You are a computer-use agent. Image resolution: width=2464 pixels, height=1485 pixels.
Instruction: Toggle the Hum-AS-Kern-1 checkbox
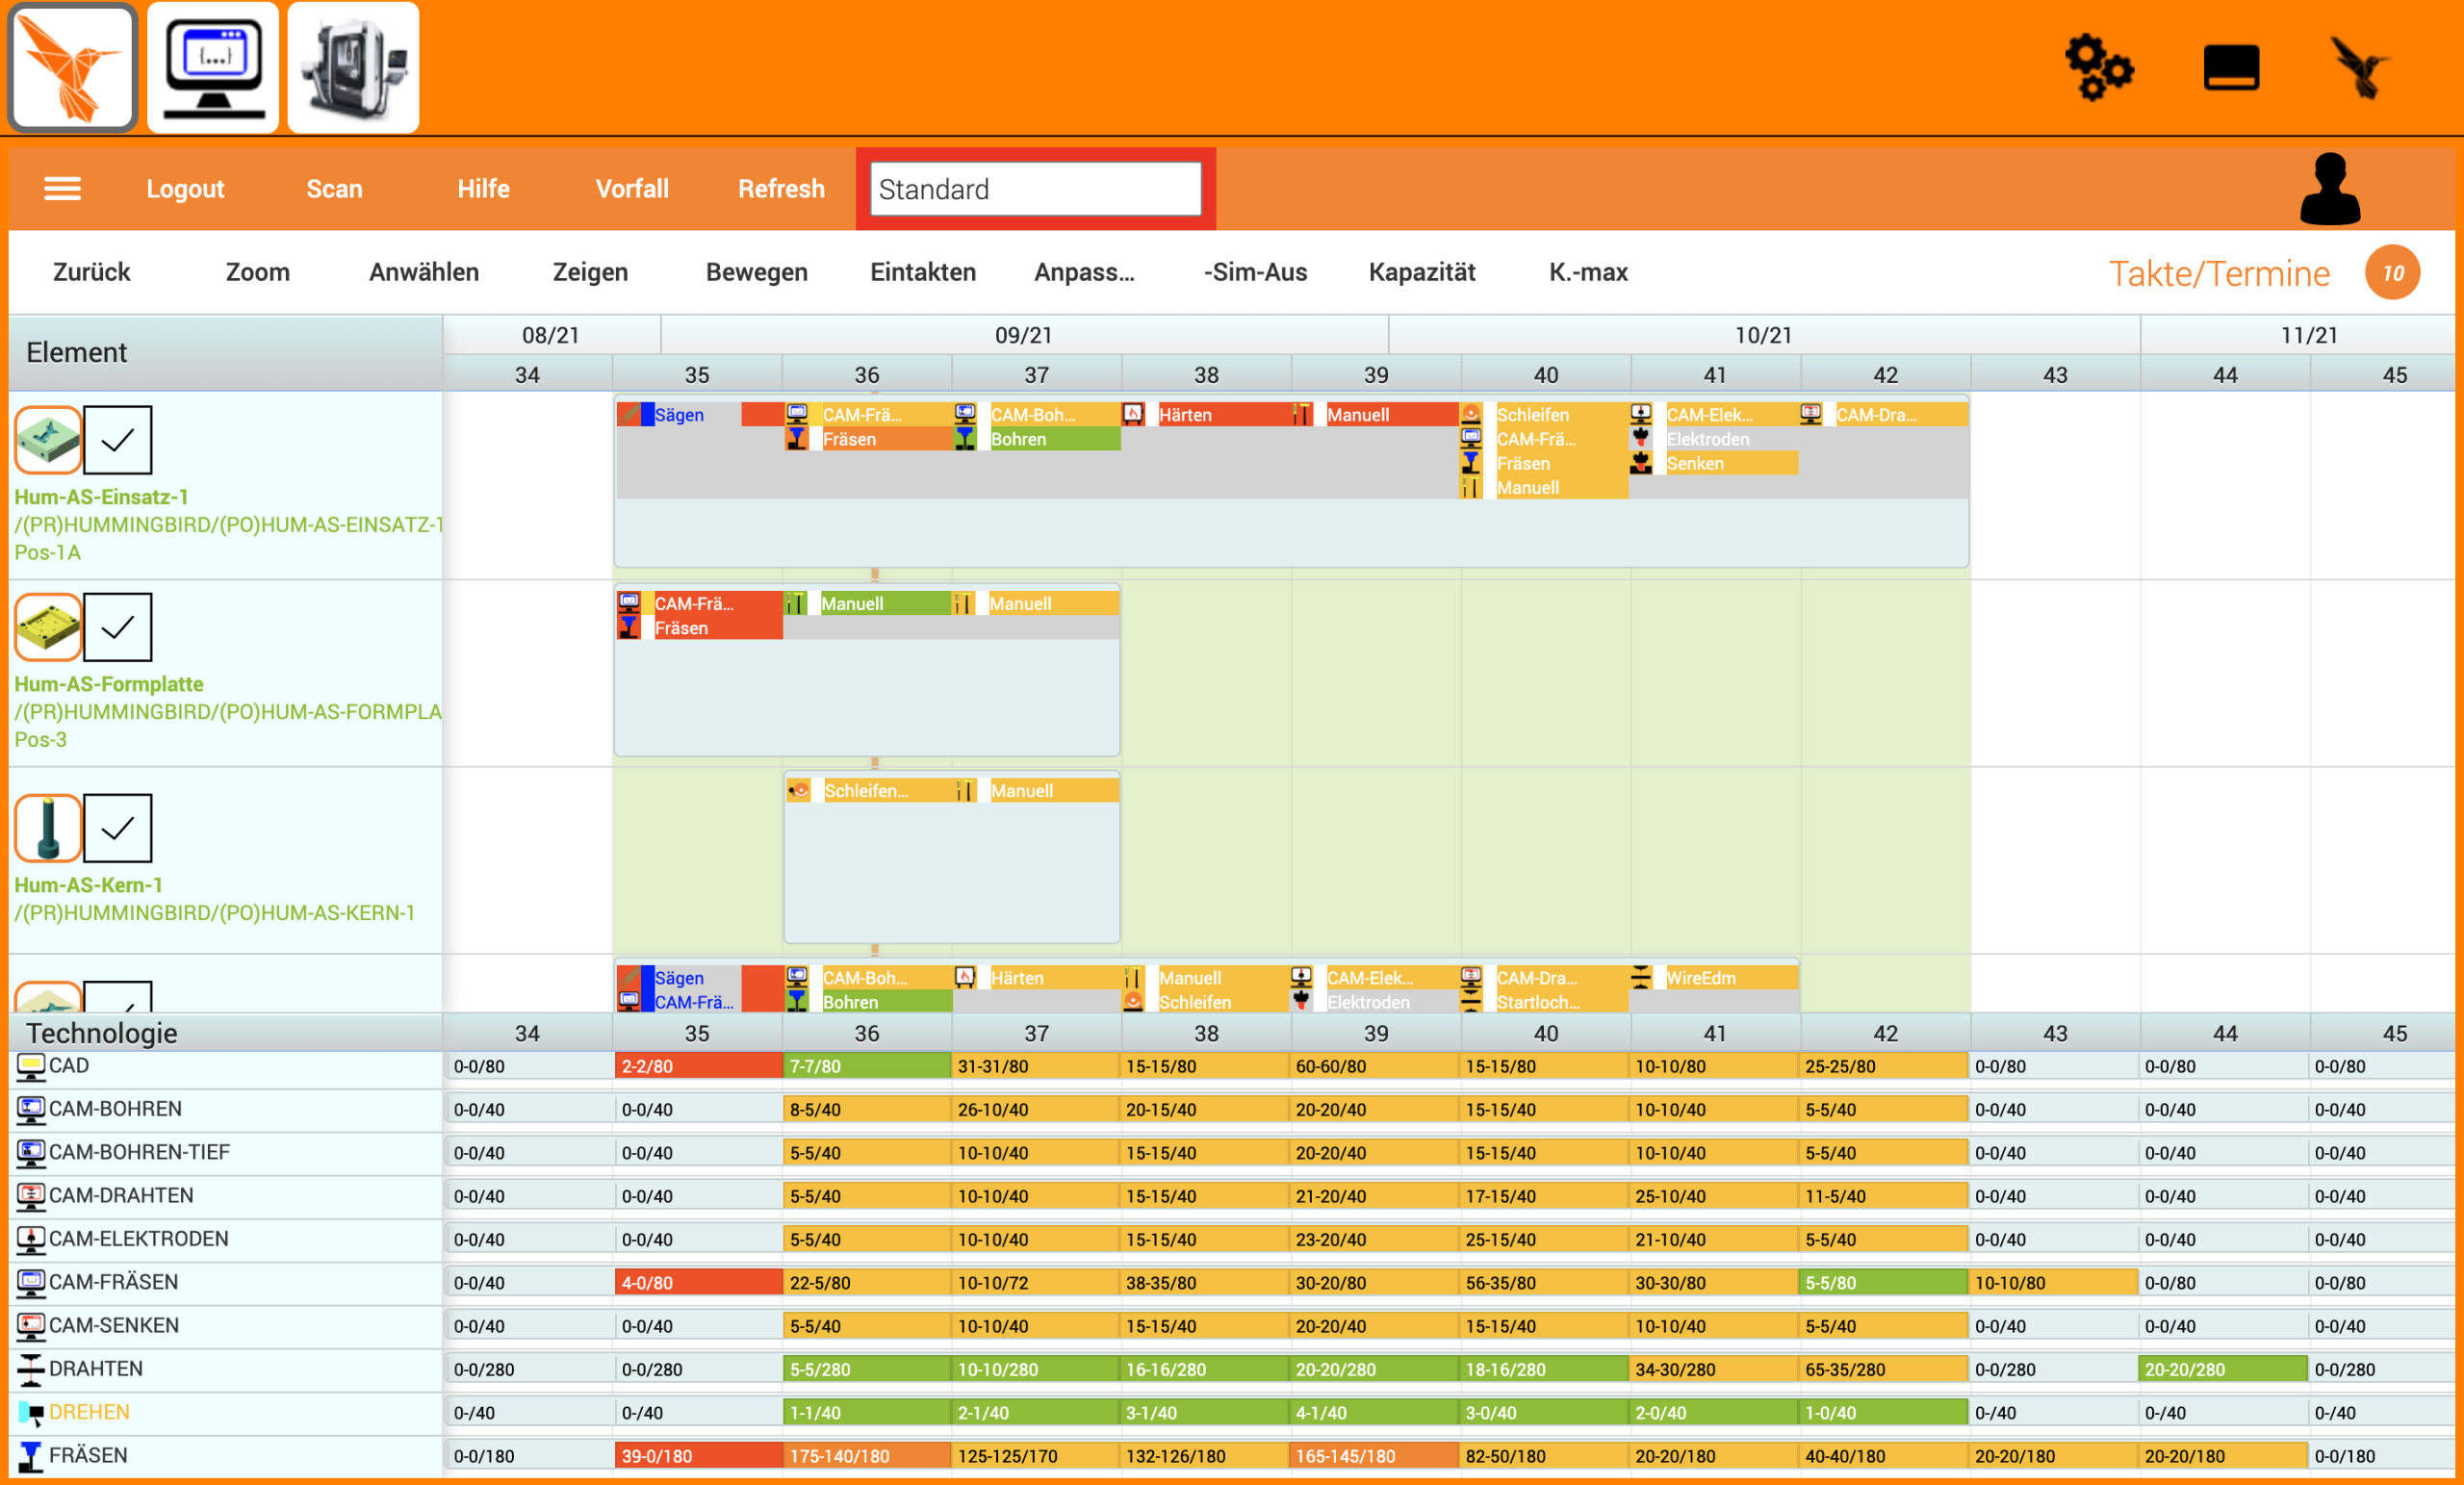118,827
